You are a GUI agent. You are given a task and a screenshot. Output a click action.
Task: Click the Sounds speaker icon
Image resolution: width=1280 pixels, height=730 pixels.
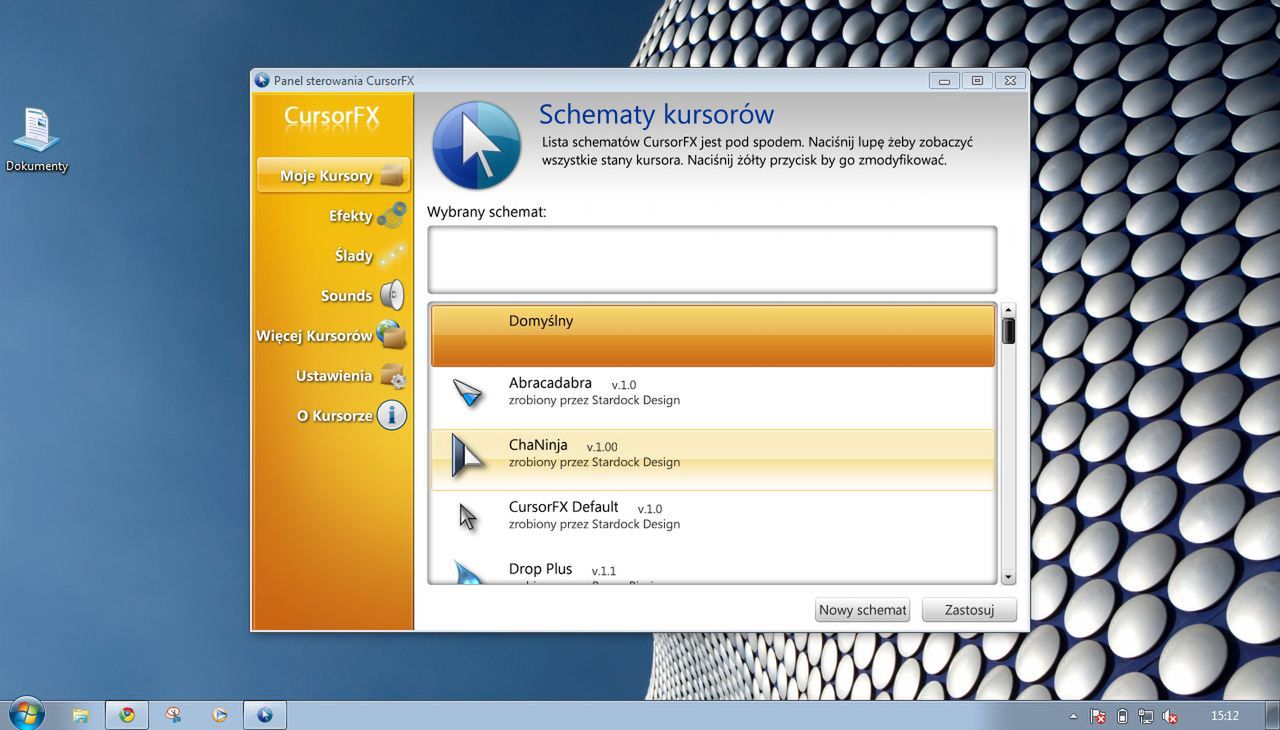click(392, 295)
